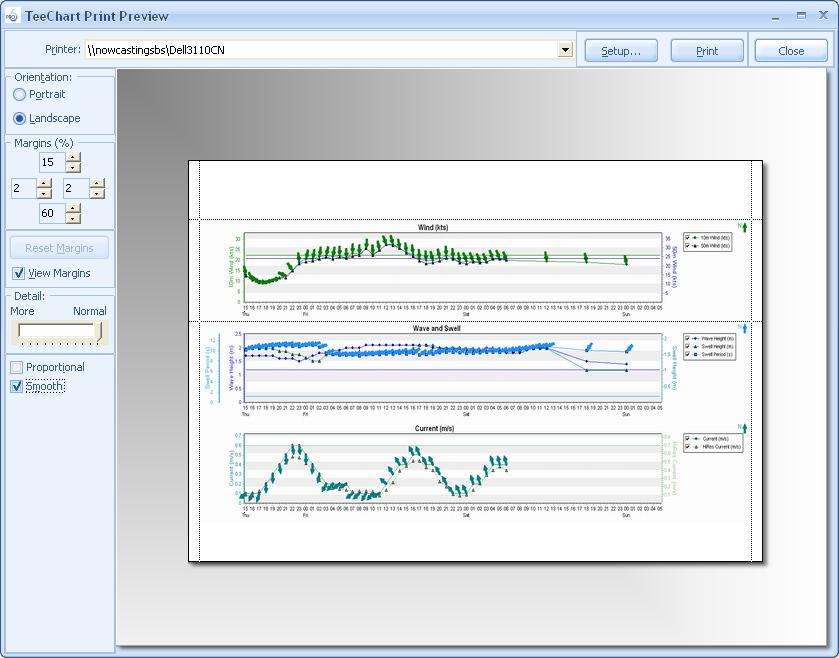Viewport: 839px width, 658px height.
Task: Open printer Setup dialog
Action: (621, 51)
